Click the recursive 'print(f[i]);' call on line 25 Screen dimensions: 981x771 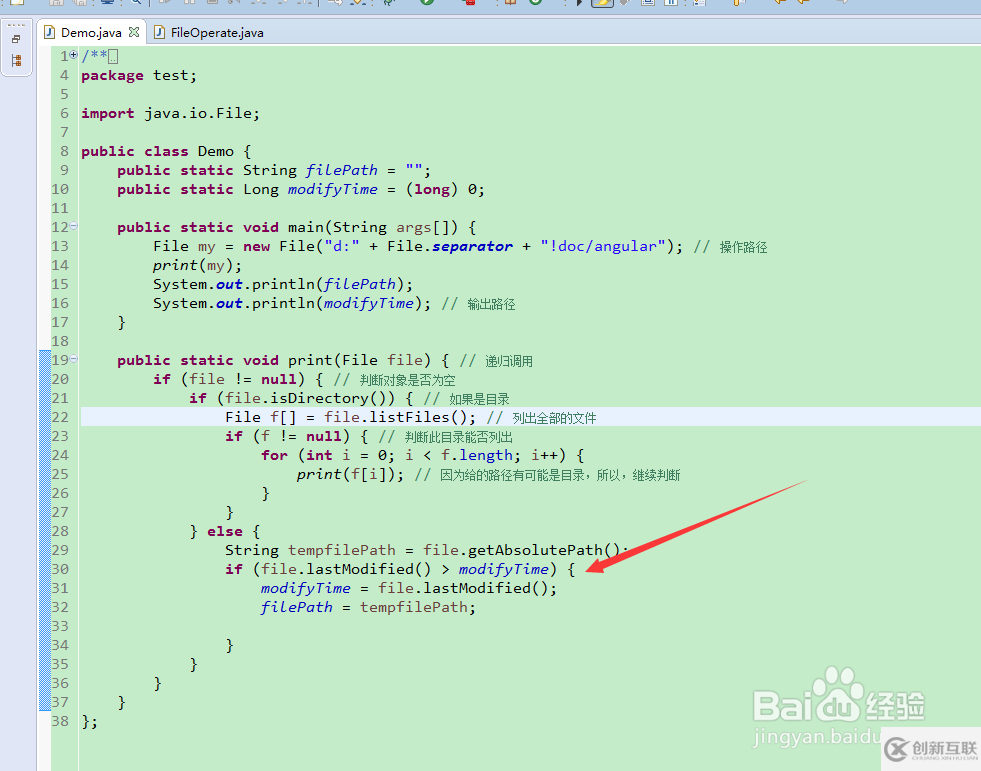pyautogui.click(x=350, y=474)
